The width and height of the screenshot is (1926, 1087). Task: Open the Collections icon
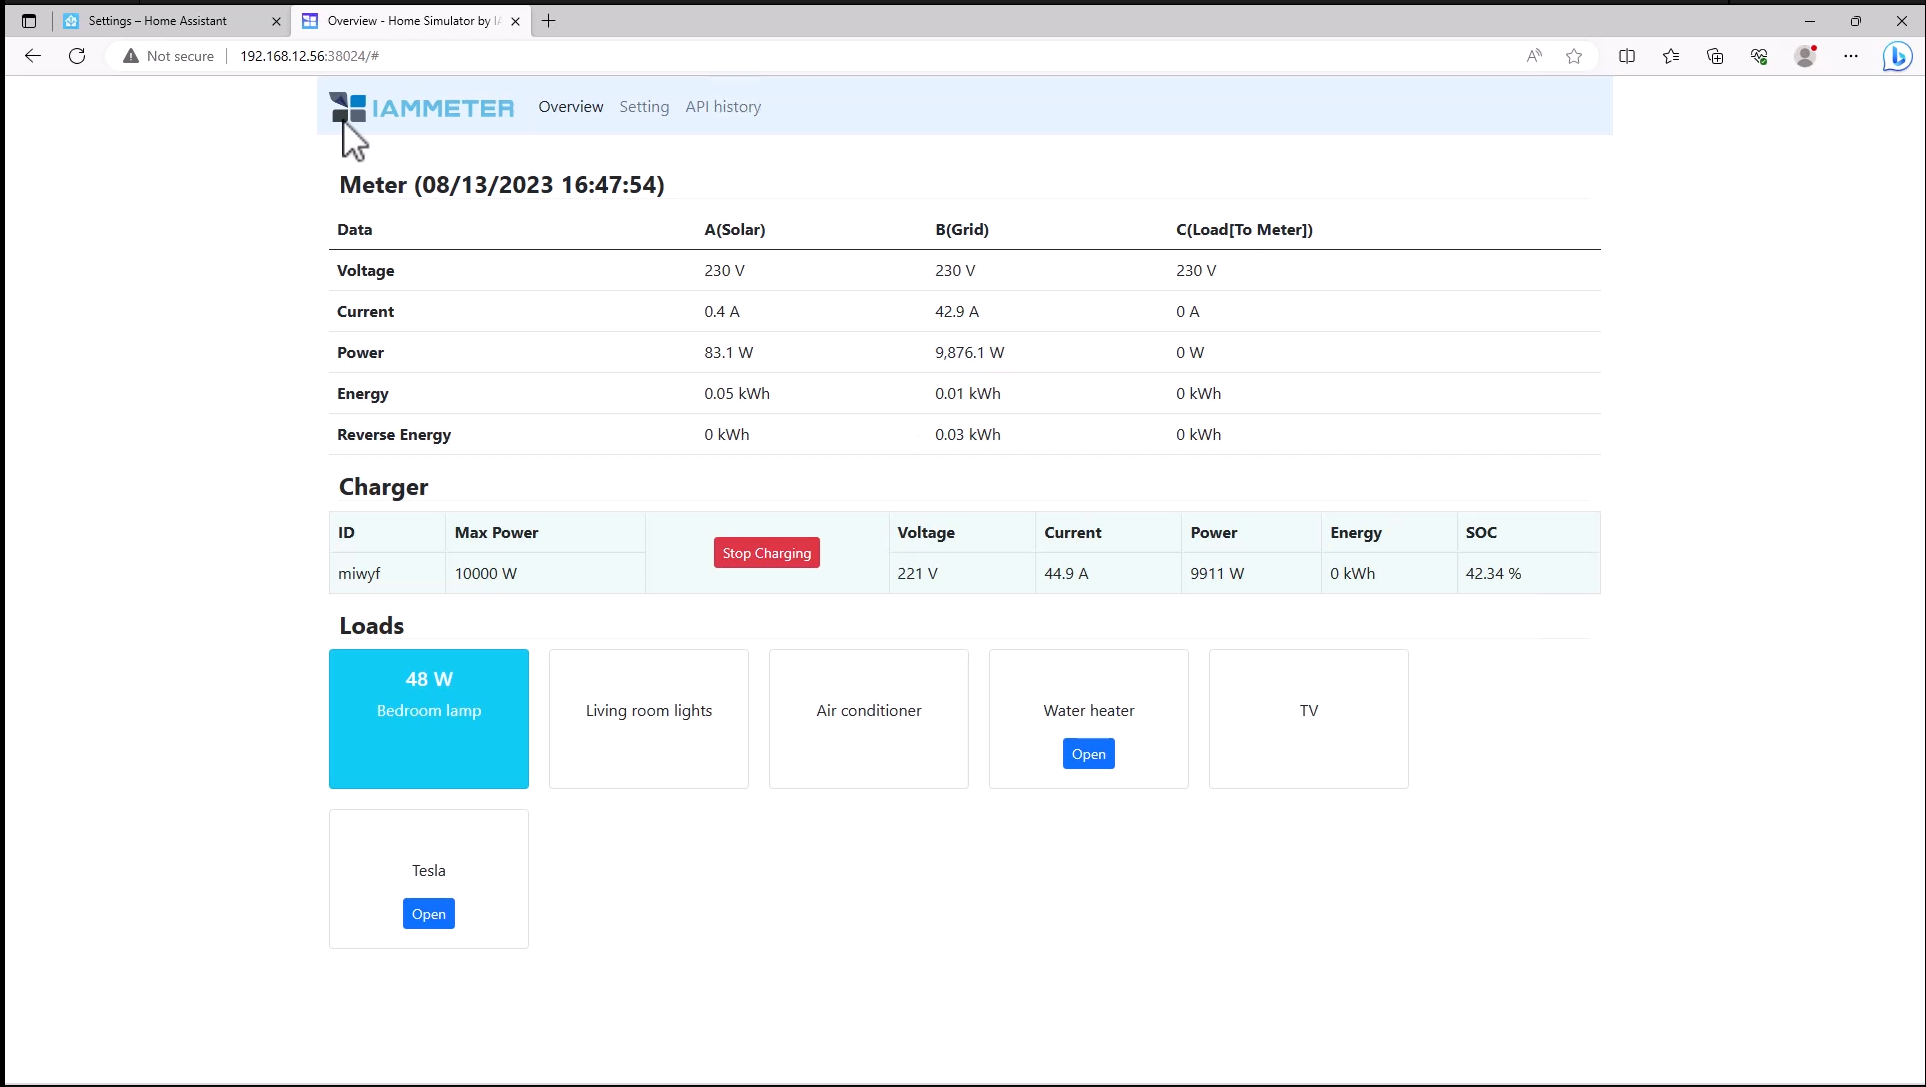pos(1715,56)
